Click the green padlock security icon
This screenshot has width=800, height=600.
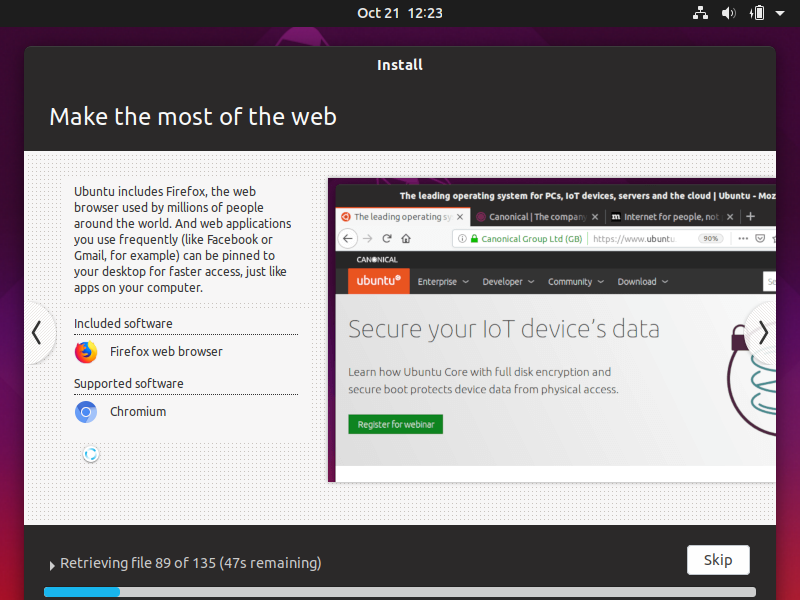(x=474, y=238)
